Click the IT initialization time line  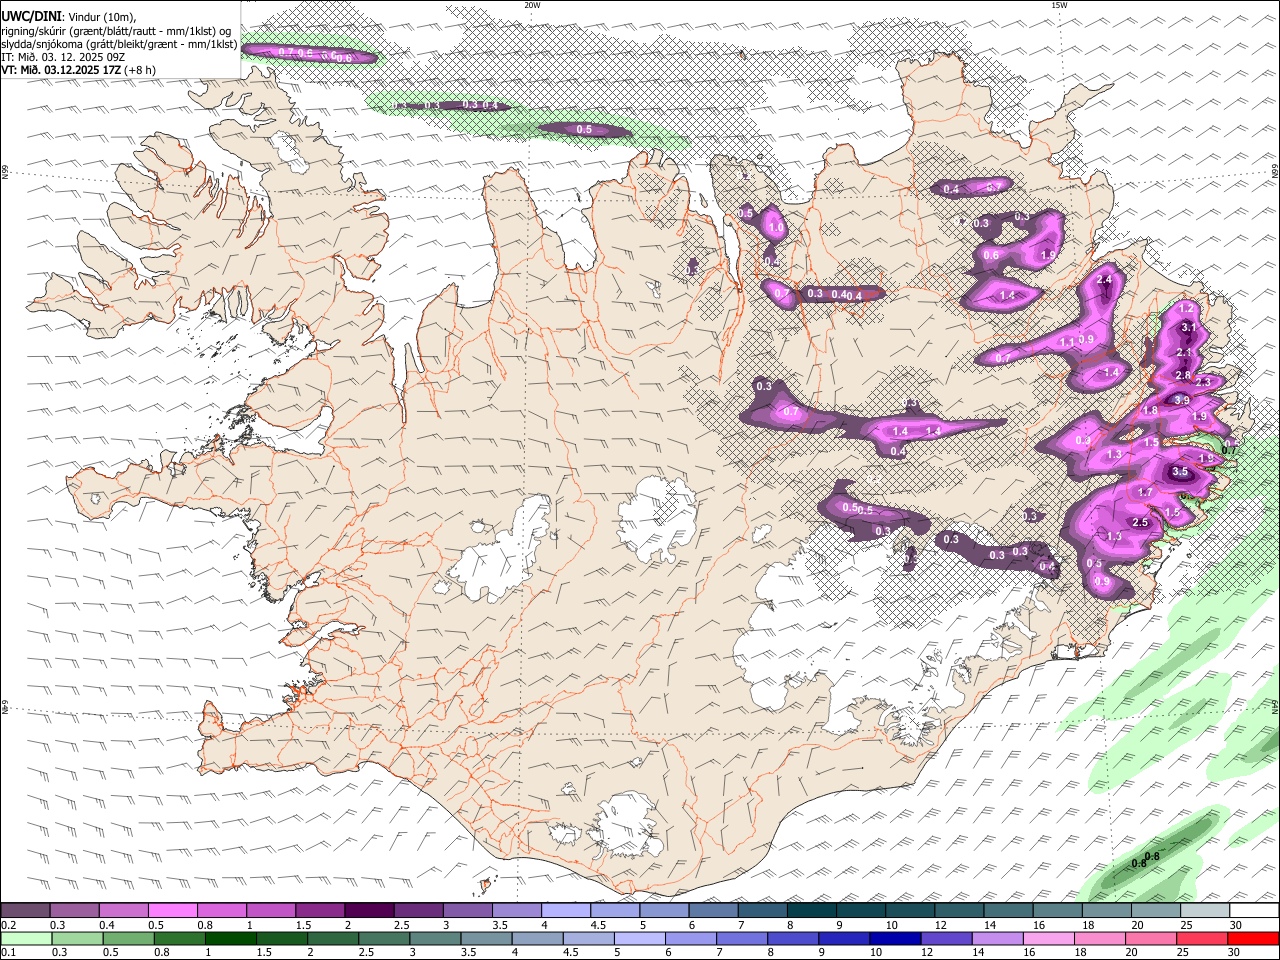pyautogui.click(x=62, y=57)
